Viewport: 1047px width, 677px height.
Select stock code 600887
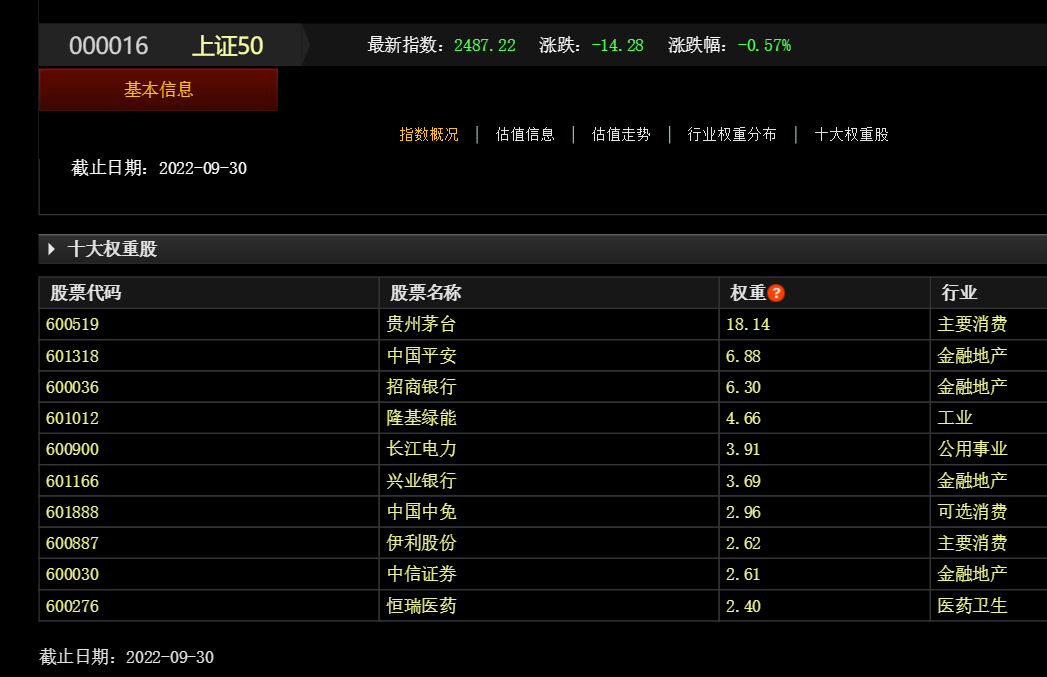(72, 543)
